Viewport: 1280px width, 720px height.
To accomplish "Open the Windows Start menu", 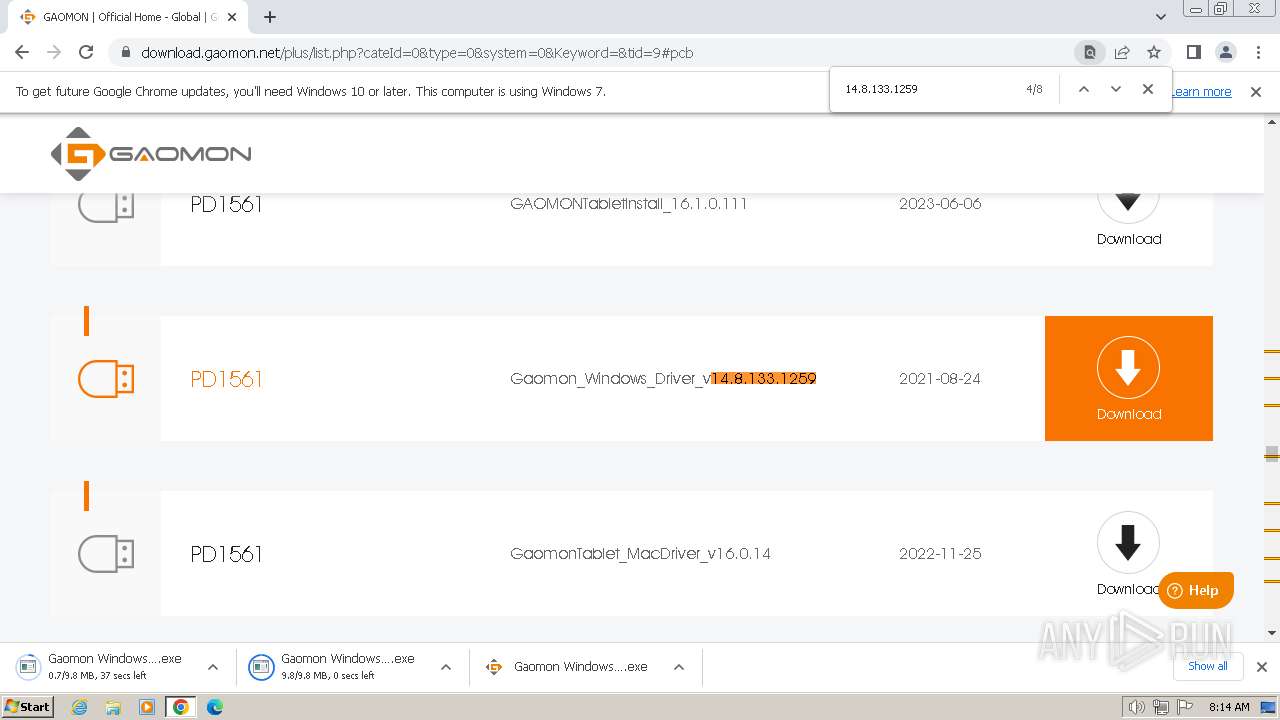I will tap(28, 706).
